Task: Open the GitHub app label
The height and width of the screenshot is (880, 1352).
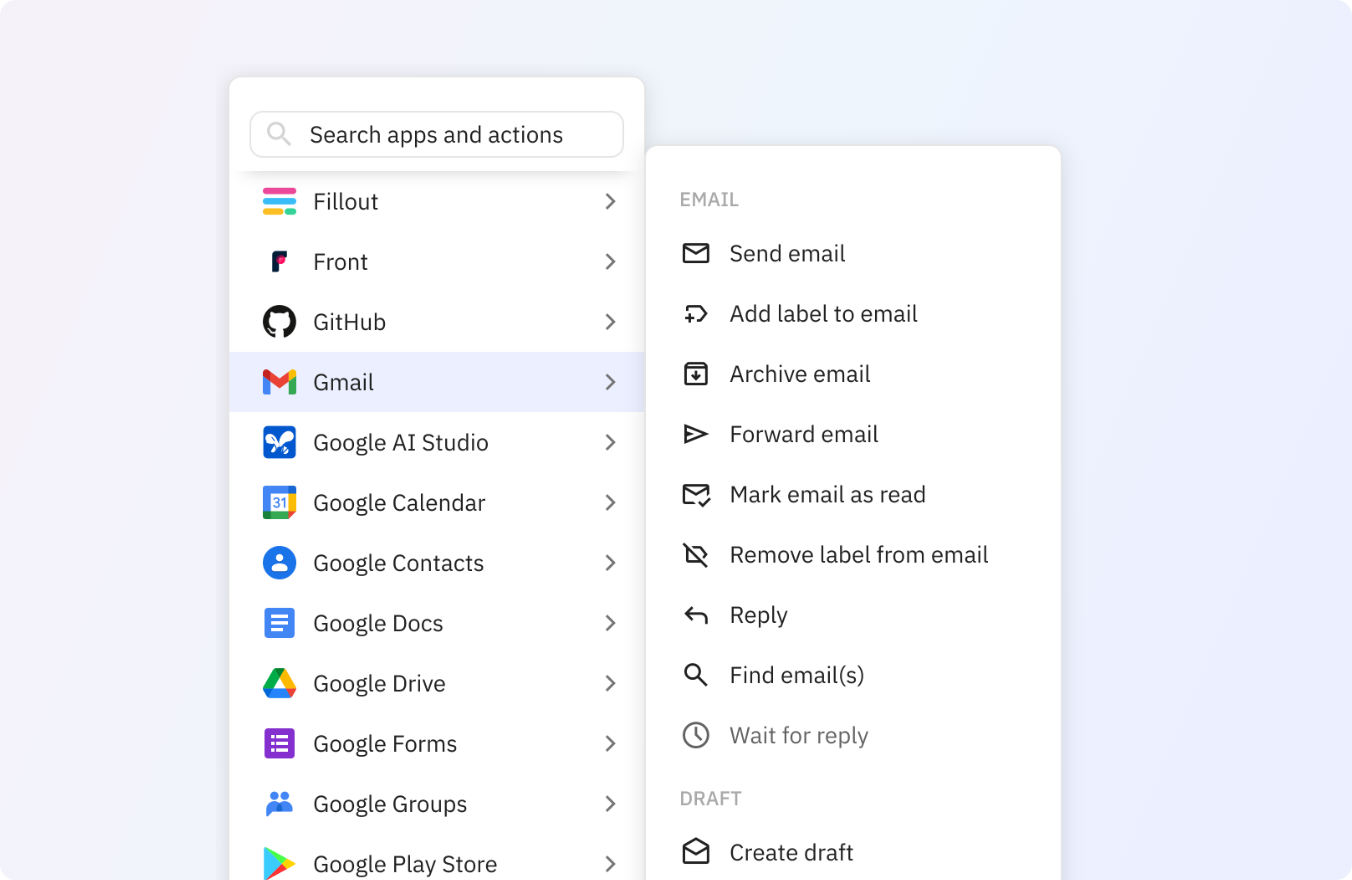Action: [x=349, y=322]
